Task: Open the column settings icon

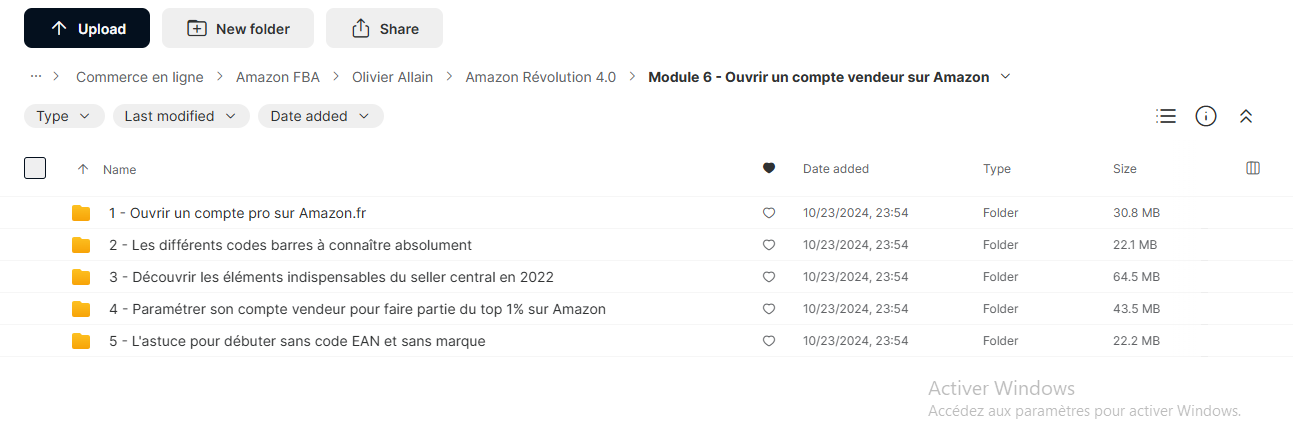Action: click(x=1253, y=168)
